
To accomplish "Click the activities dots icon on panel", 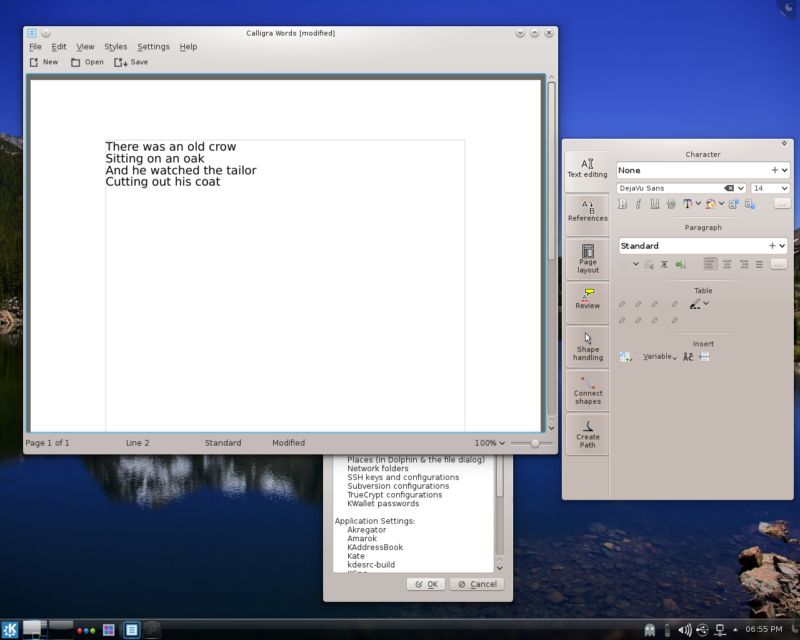I will tap(86, 631).
